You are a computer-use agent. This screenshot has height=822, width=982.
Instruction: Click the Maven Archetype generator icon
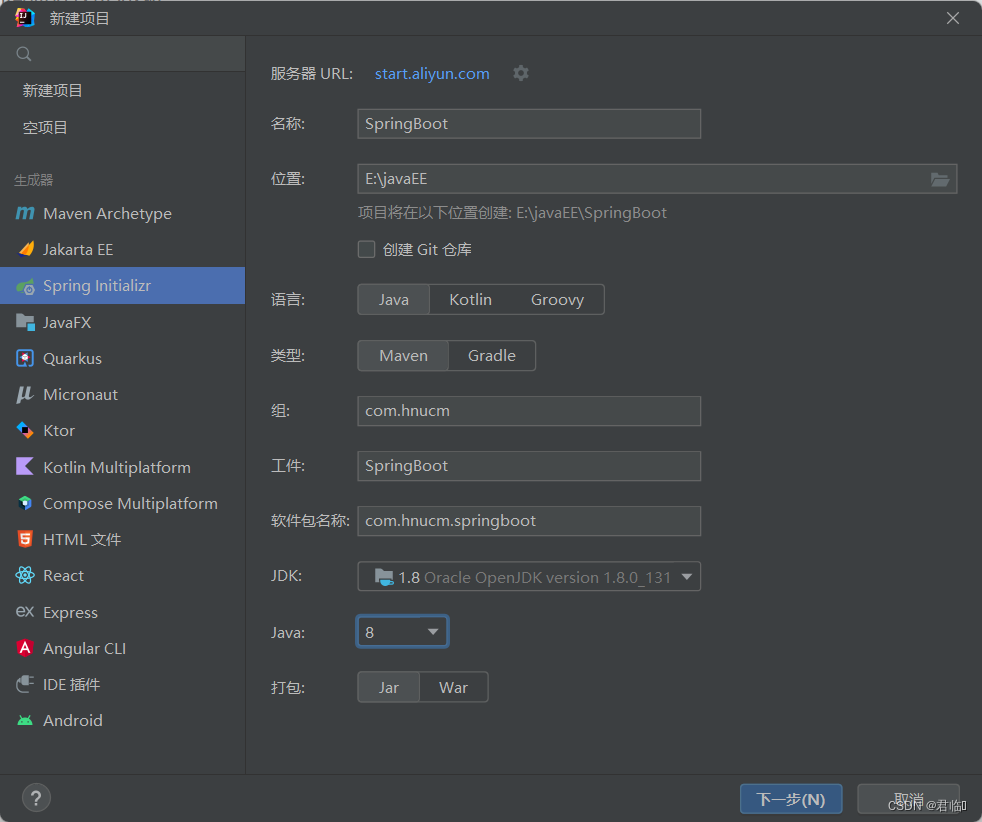point(25,213)
